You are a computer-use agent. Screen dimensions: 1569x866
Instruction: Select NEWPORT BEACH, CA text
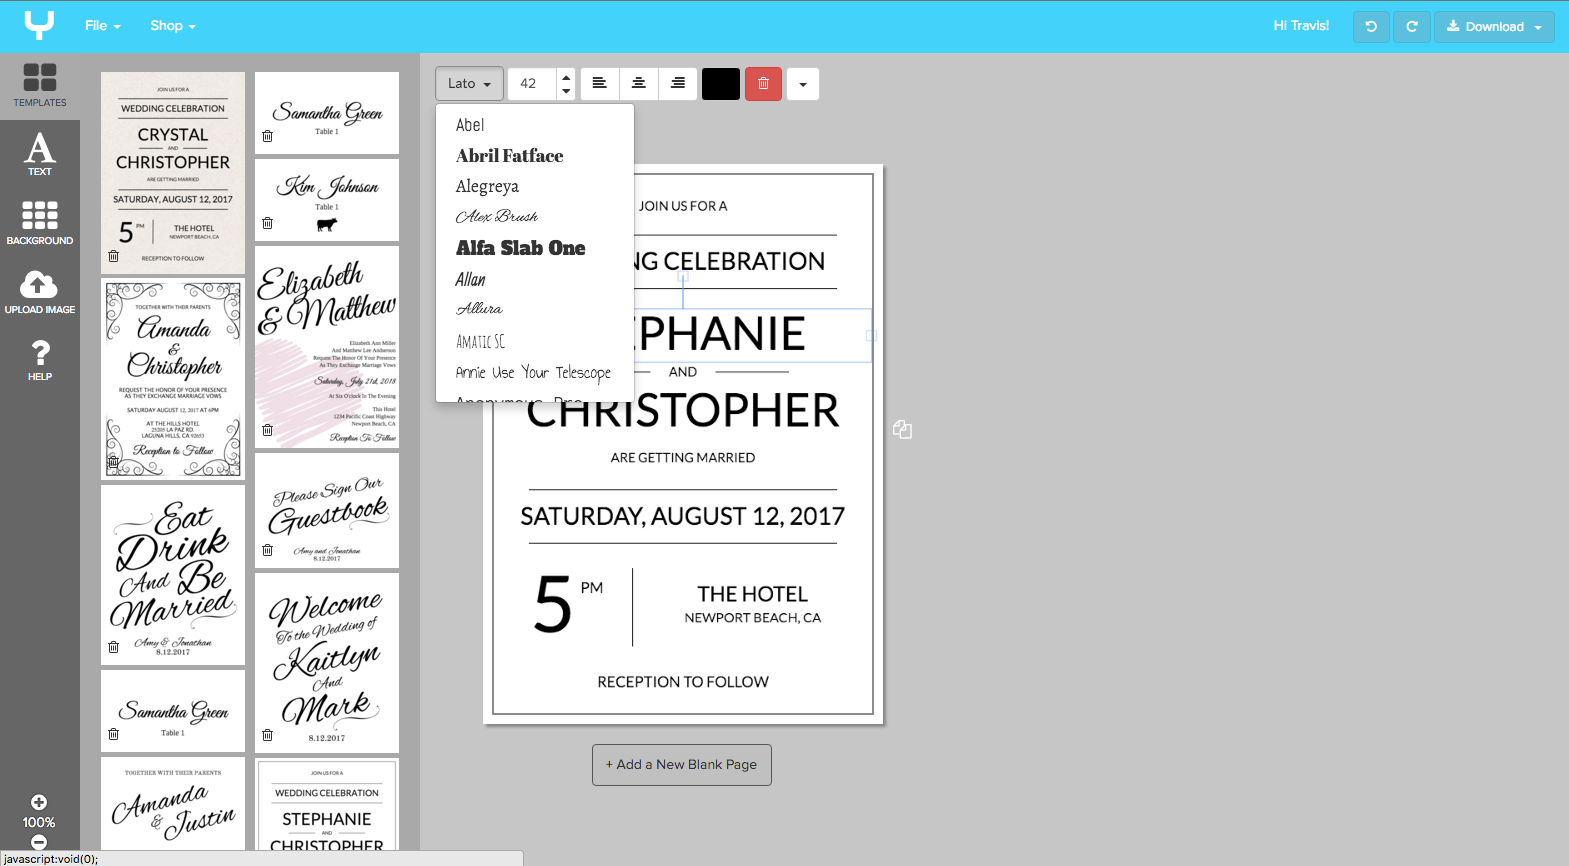(x=753, y=618)
